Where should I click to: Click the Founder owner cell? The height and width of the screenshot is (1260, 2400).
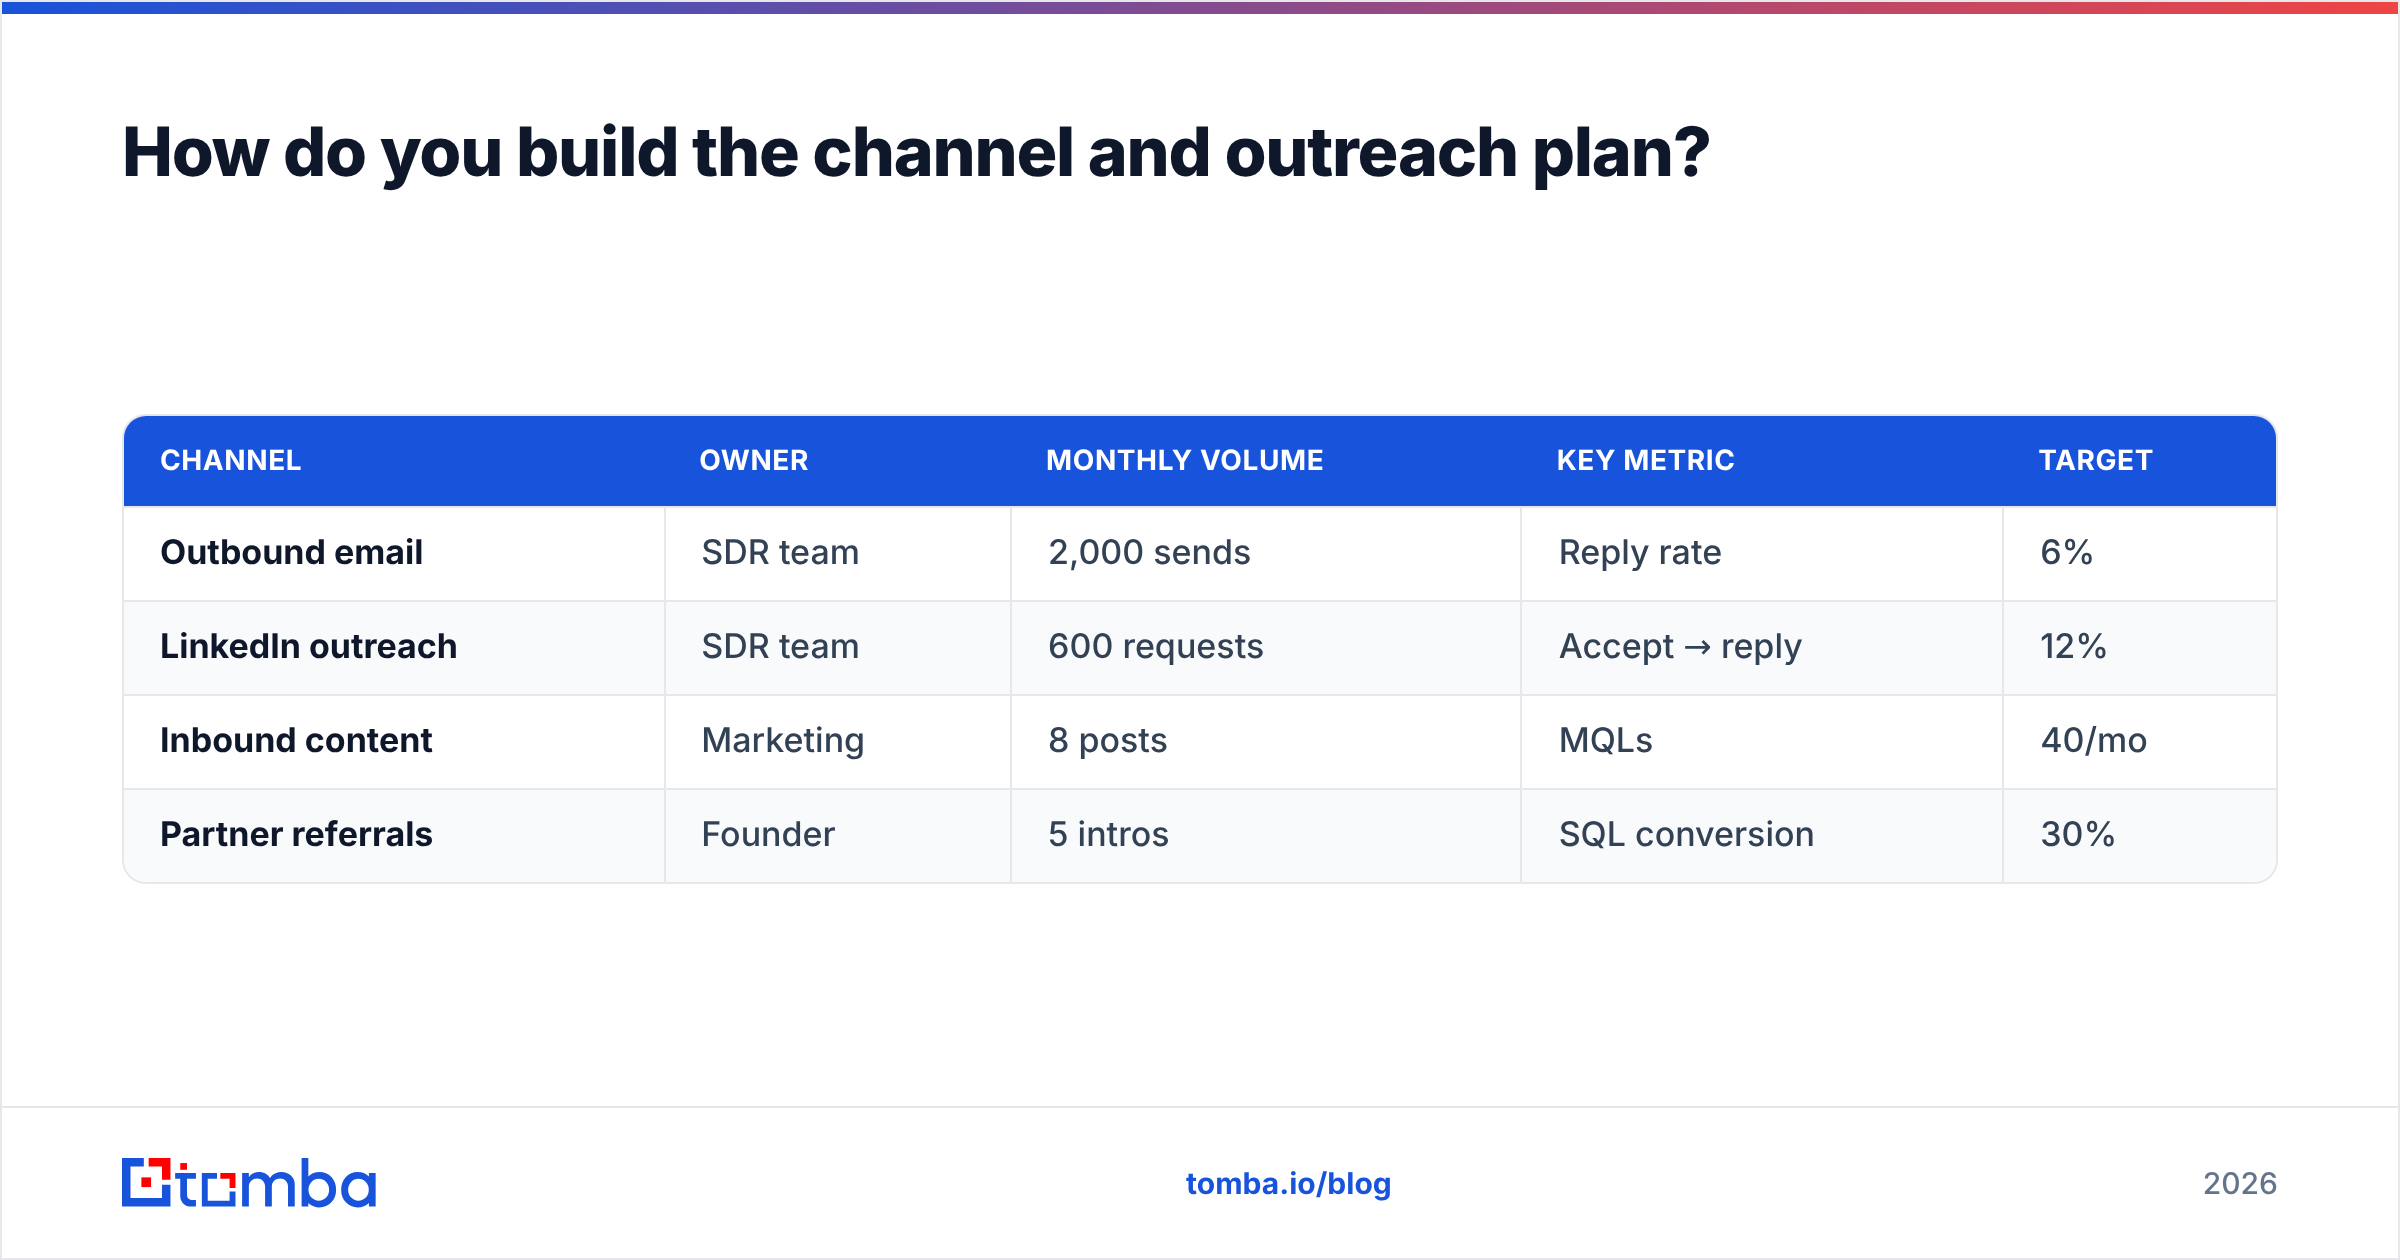[x=838, y=835]
